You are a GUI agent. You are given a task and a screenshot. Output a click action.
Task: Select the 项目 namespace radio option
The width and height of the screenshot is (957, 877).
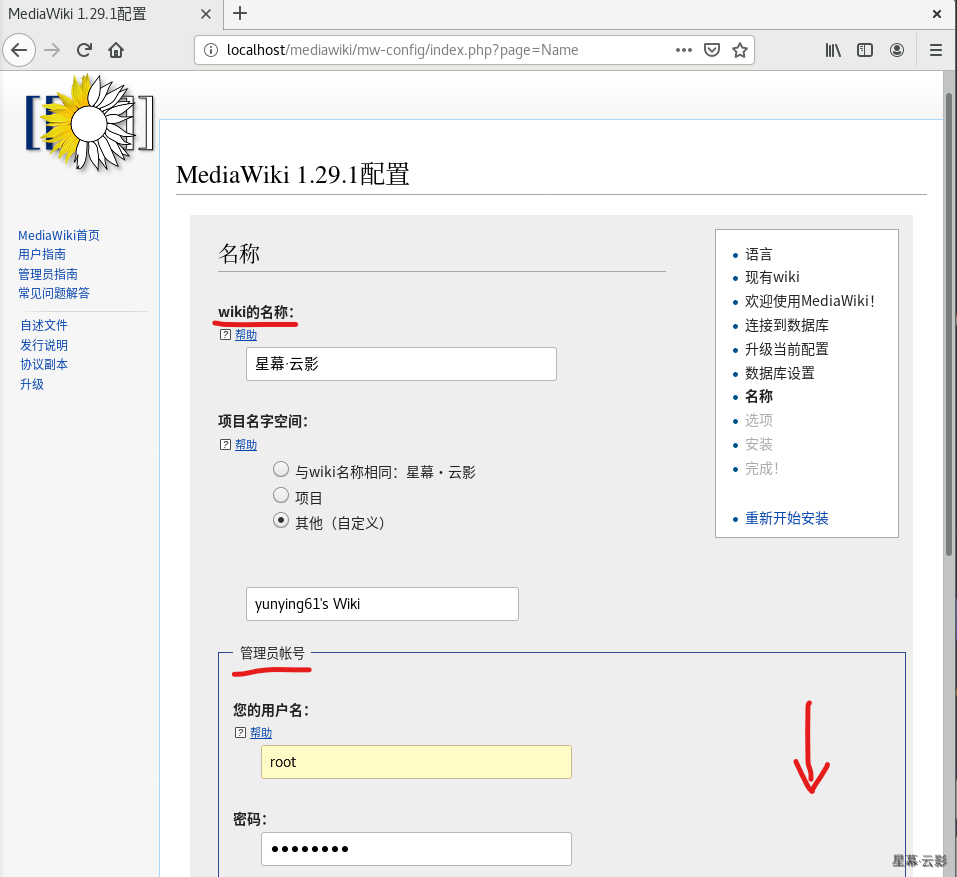click(281, 495)
